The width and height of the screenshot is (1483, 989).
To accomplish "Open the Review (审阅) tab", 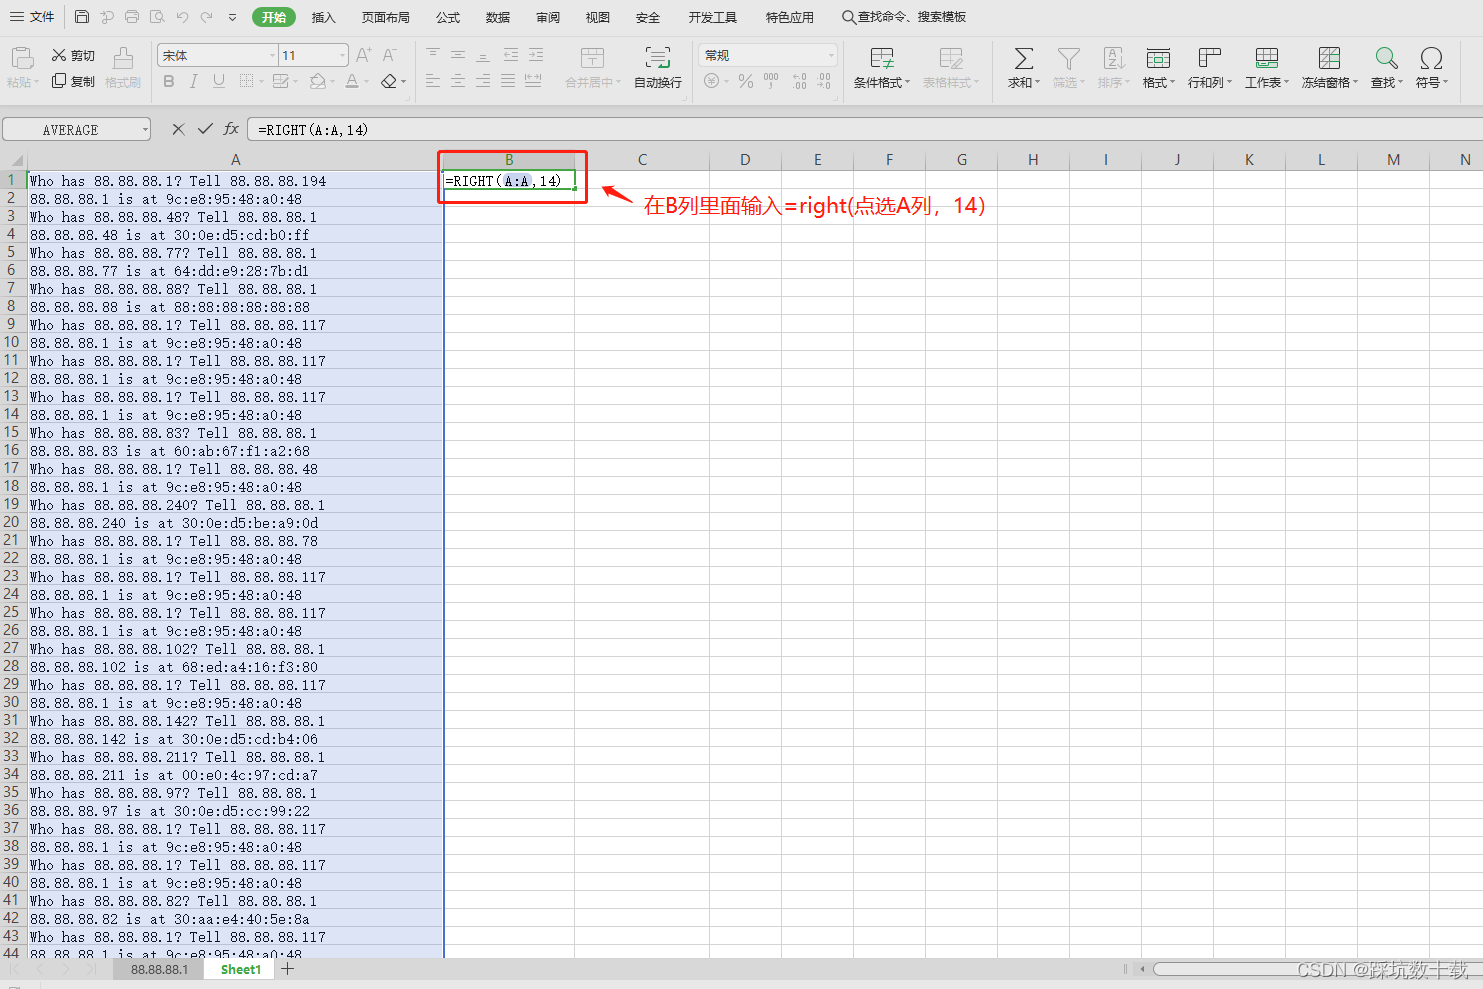I will click(548, 17).
